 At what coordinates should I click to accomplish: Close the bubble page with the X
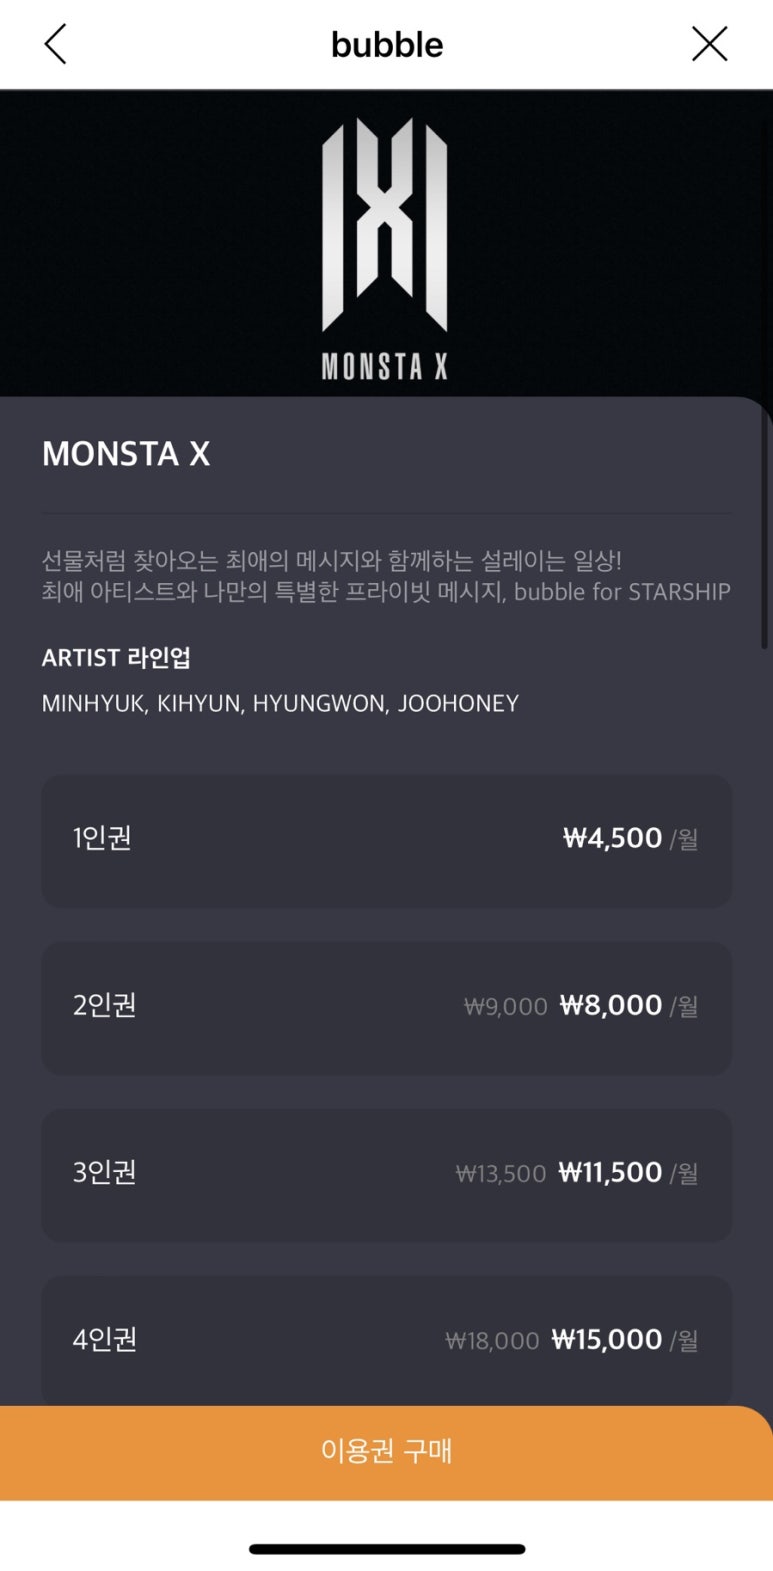(709, 44)
